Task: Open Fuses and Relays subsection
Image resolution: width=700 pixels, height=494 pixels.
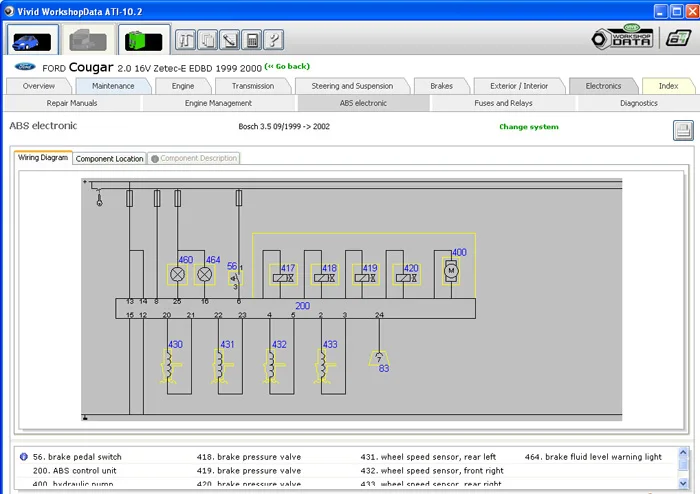Action: coord(504,103)
